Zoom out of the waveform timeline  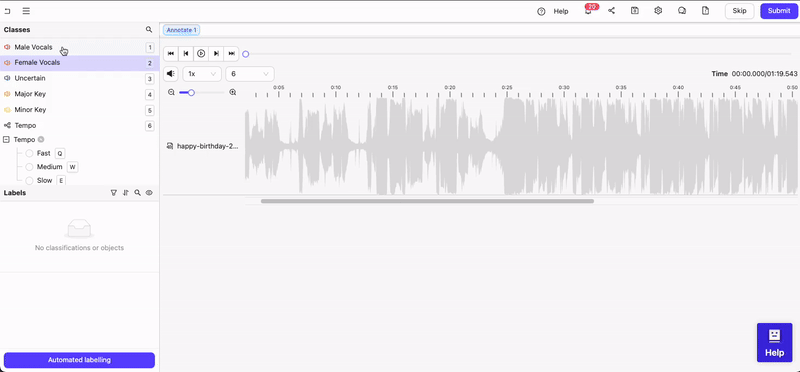tap(171, 92)
